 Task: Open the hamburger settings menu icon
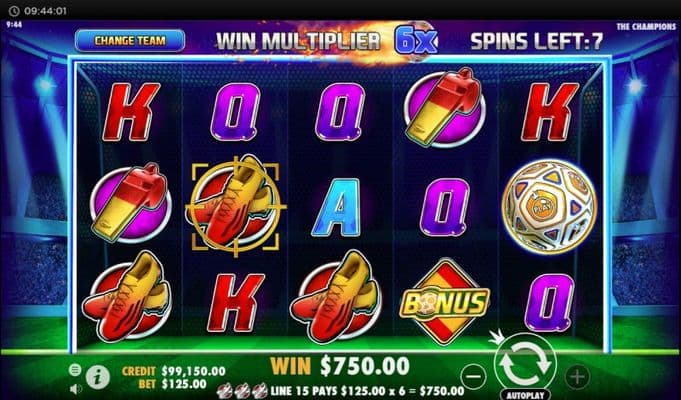pos(75,370)
